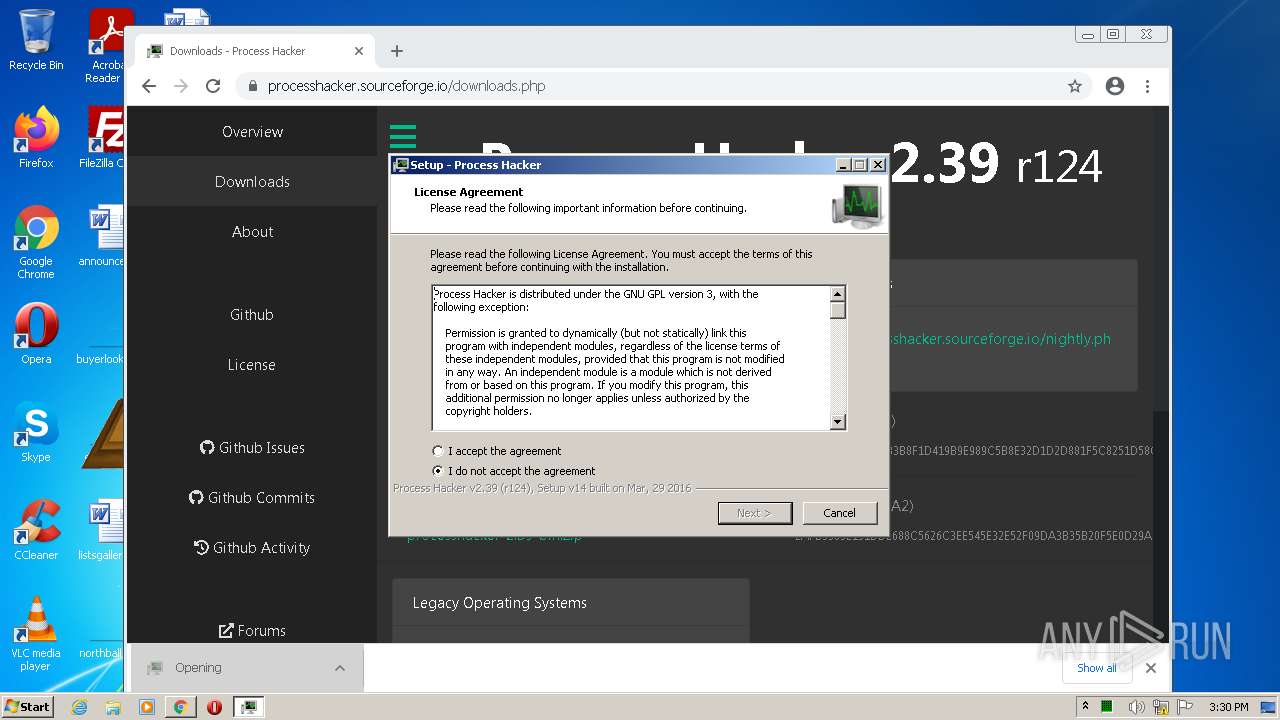The height and width of the screenshot is (720, 1280).
Task: Select the Downloads - Process Hacker tab
Action: [x=255, y=51]
